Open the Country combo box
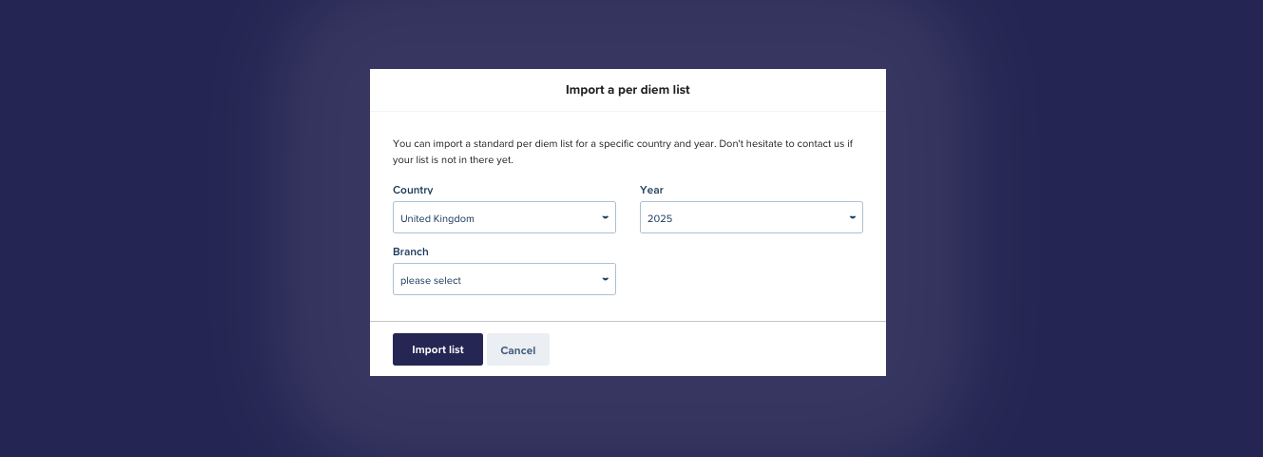The image size is (1263, 457). (504, 217)
